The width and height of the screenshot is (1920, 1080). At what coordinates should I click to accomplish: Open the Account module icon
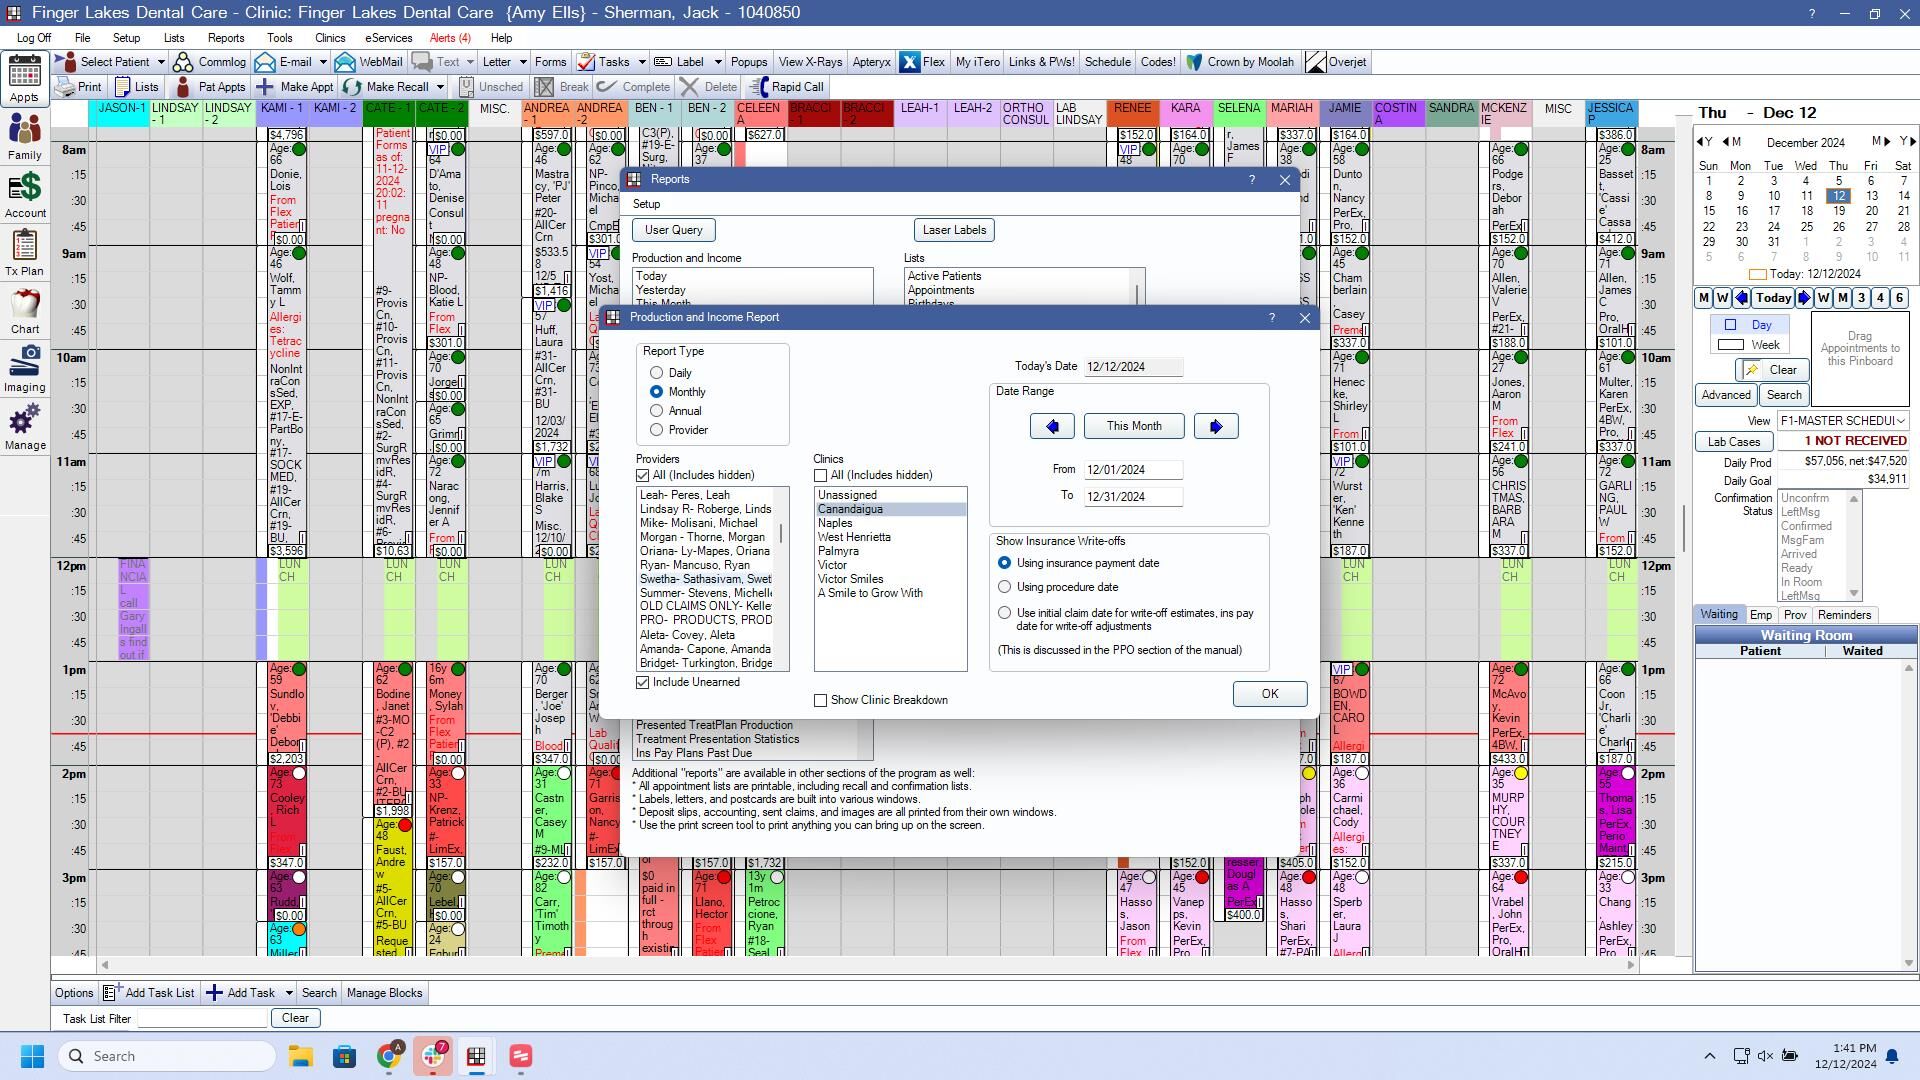tap(25, 195)
